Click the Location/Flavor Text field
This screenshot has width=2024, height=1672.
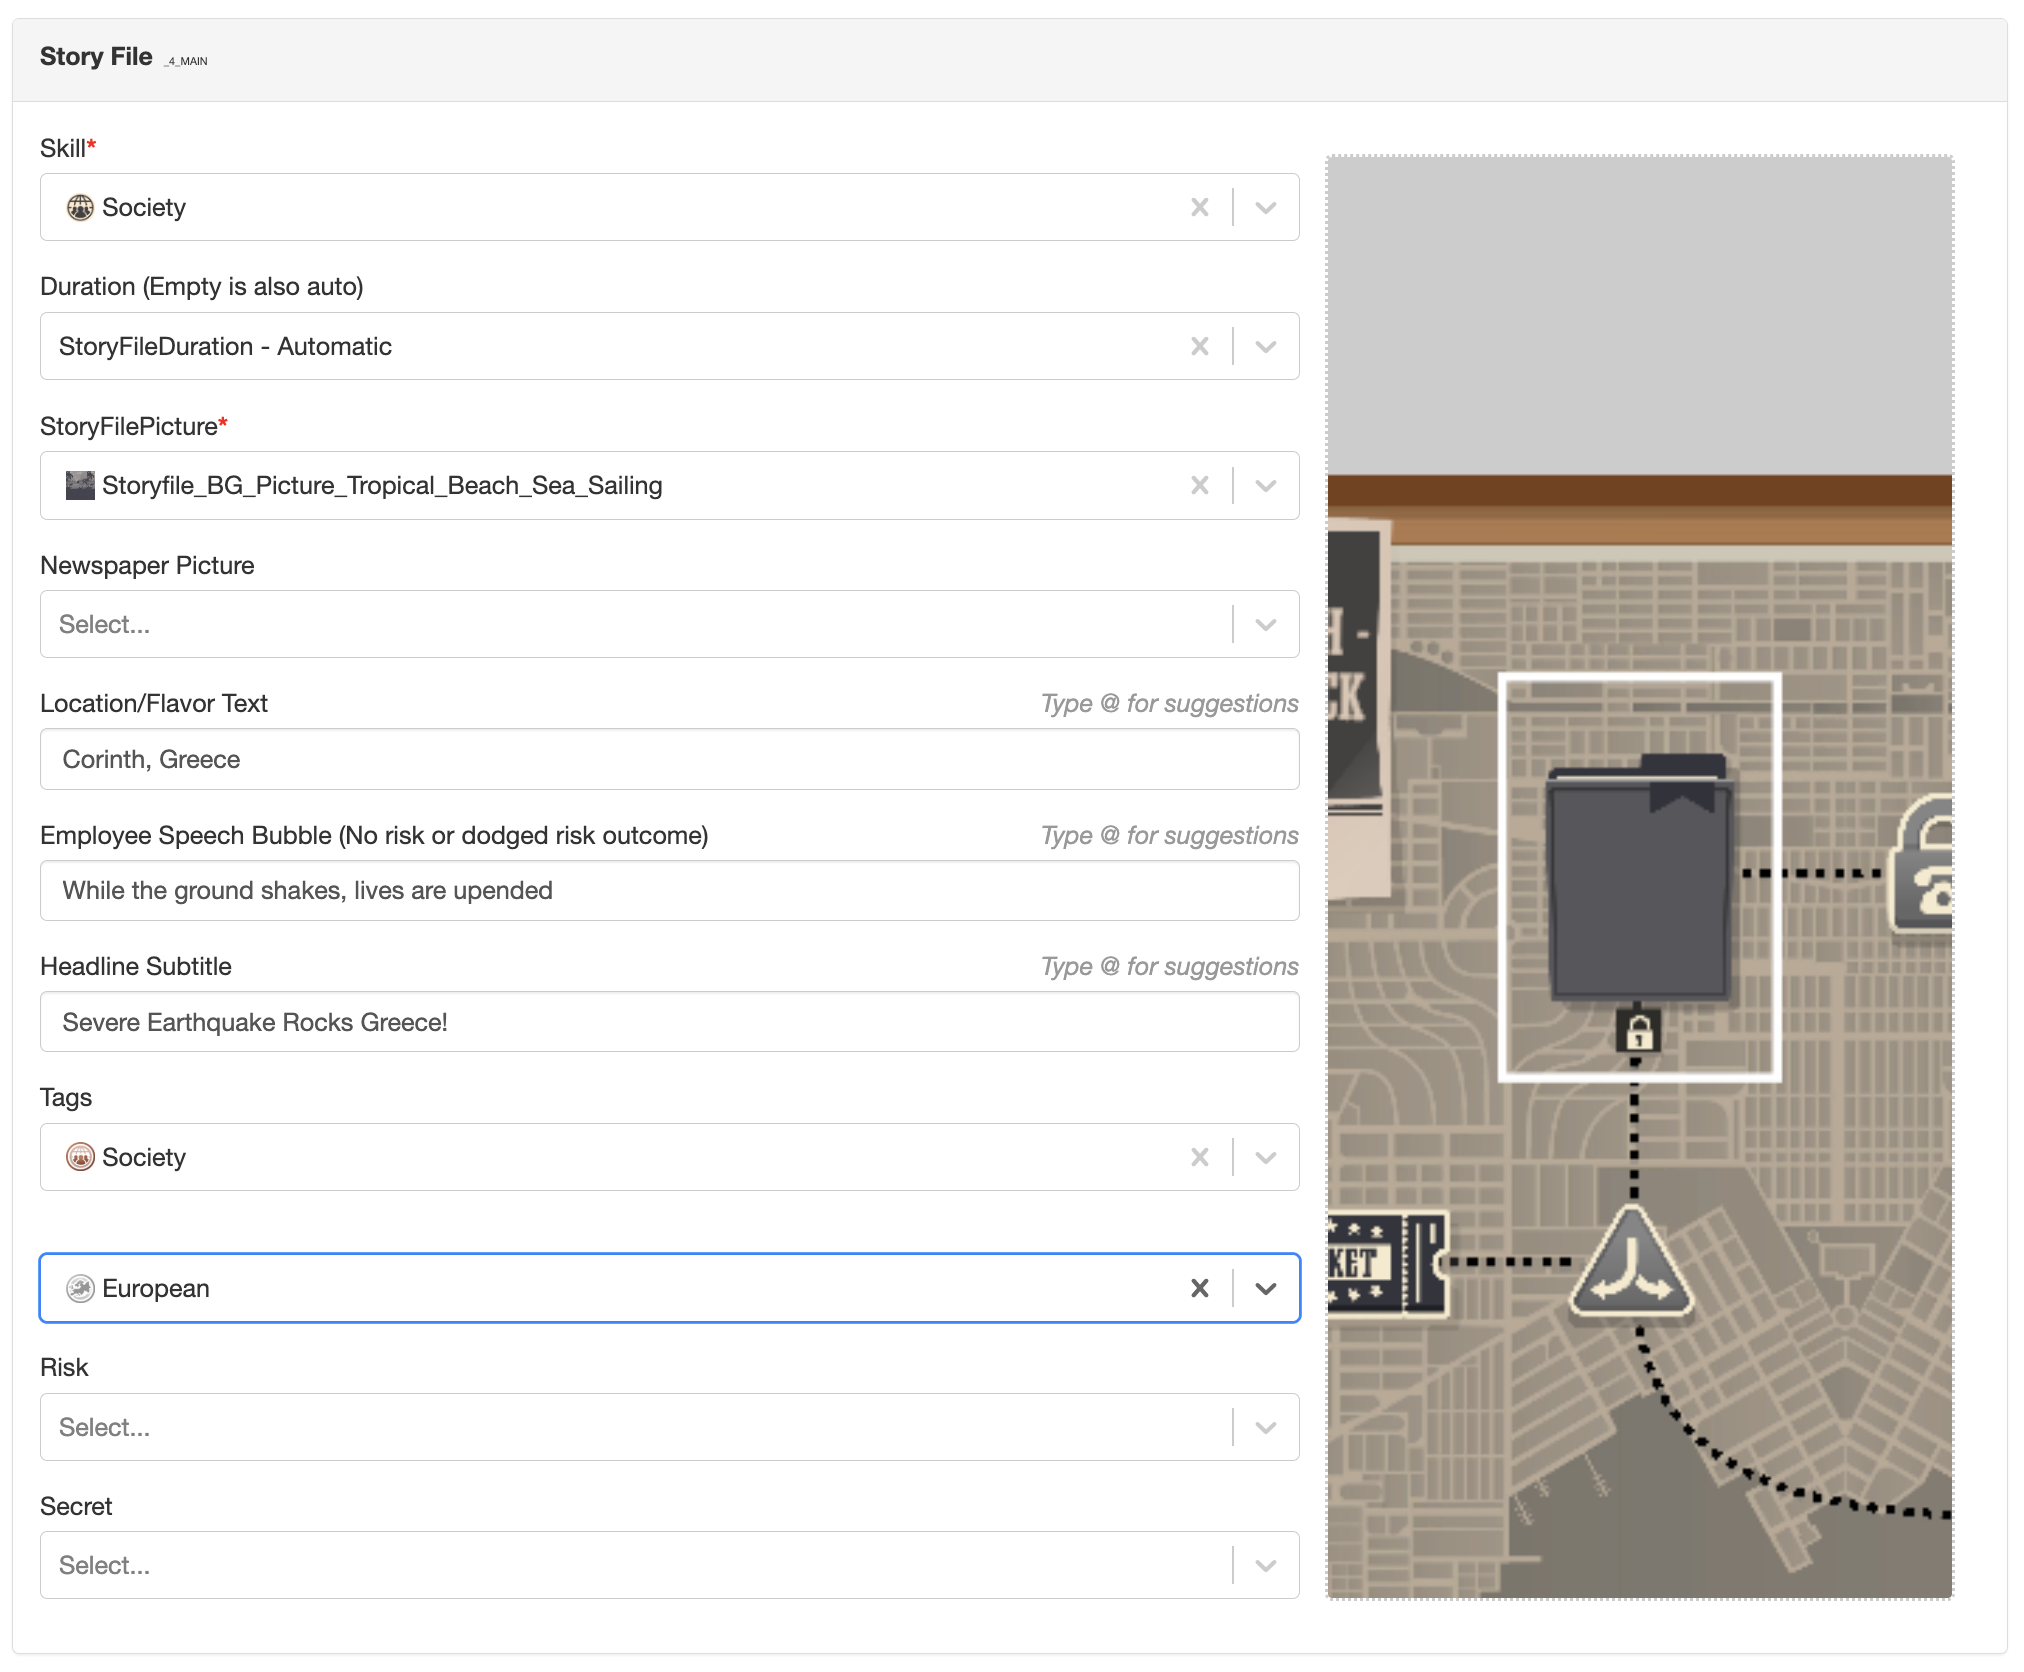click(669, 759)
